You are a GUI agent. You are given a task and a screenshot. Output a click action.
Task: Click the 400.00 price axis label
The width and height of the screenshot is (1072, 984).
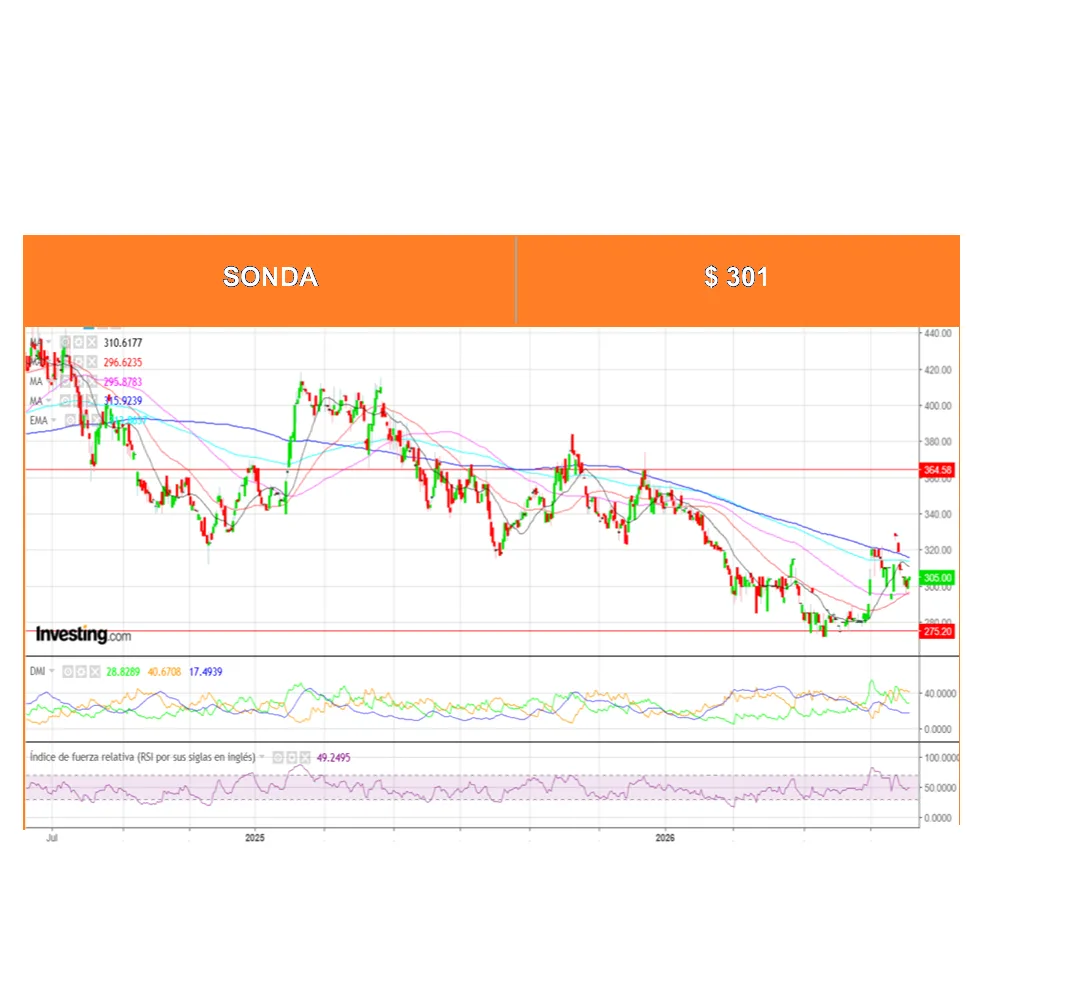[937, 405]
